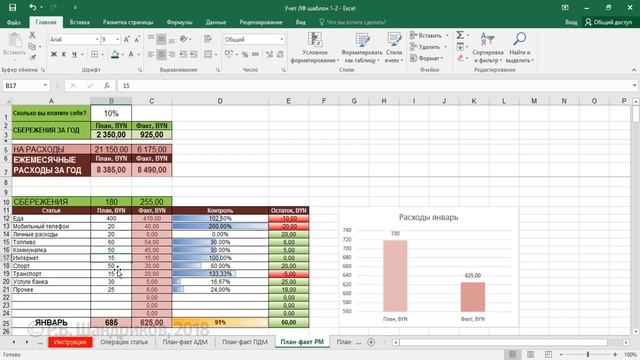Viewport: 640px width, 360px height.
Task: Click the Вход sign-in link
Action: 571,22
